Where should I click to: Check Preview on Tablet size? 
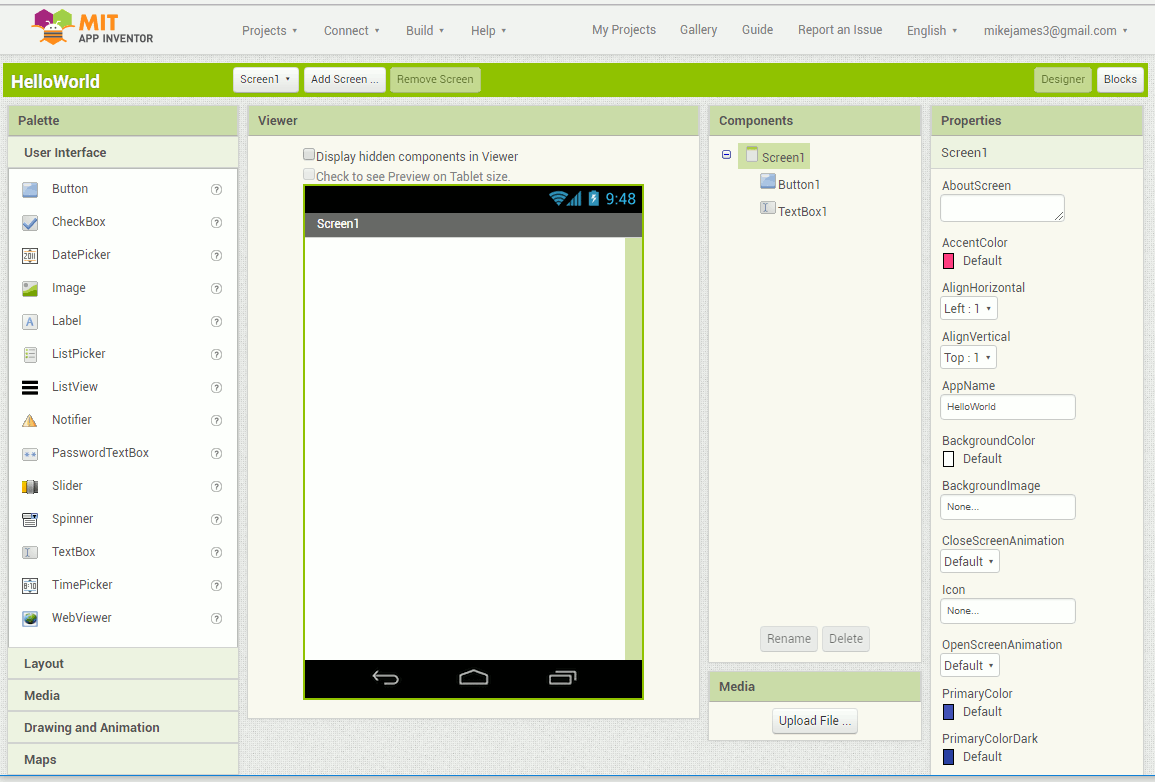pos(308,174)
